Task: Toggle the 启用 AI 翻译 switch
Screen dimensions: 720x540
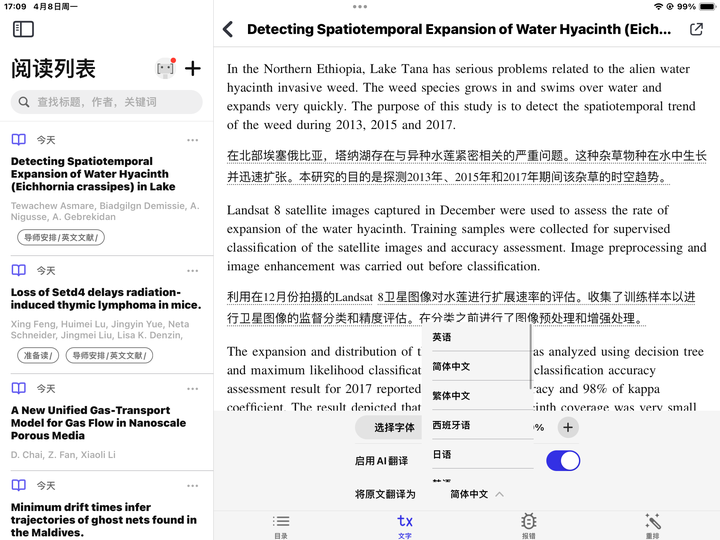Action: [563, 461]
